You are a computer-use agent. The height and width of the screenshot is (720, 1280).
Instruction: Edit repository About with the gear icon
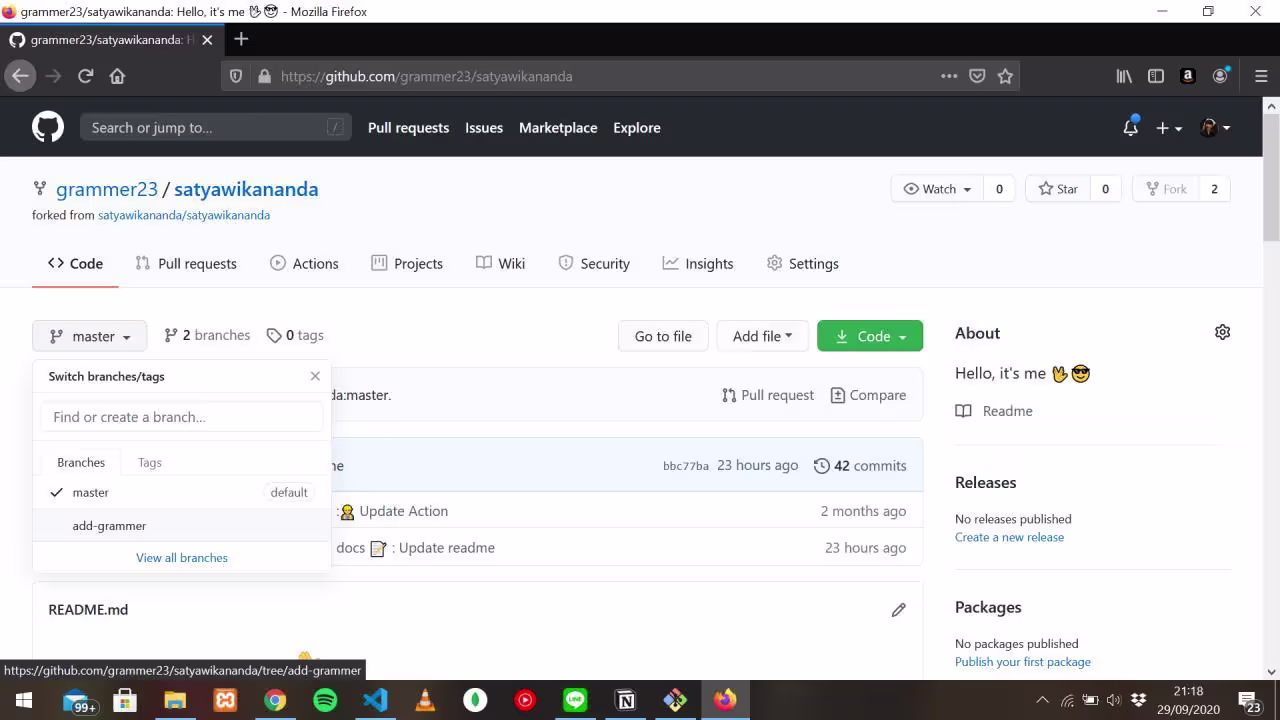pos(1222,332)
